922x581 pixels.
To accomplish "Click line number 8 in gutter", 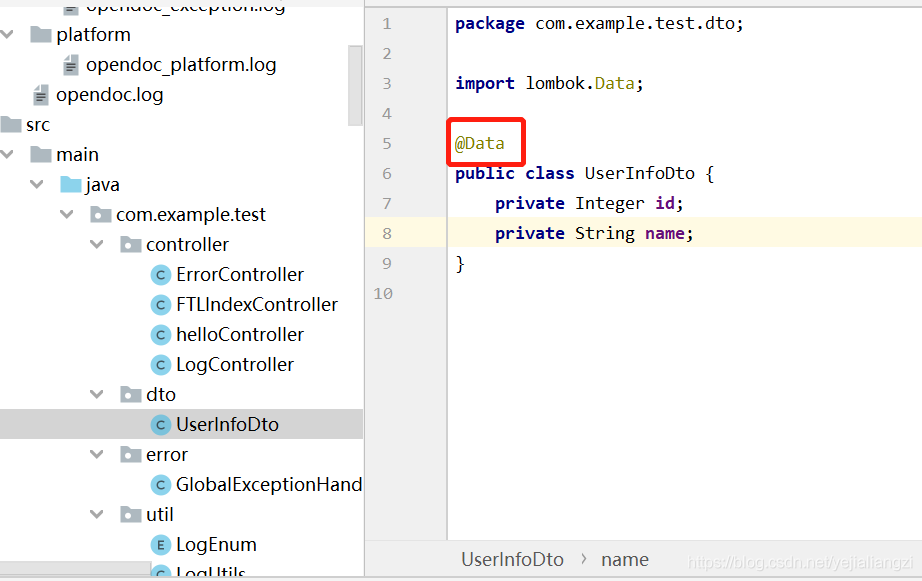I will pyautogui.click(x=387, y=233).
